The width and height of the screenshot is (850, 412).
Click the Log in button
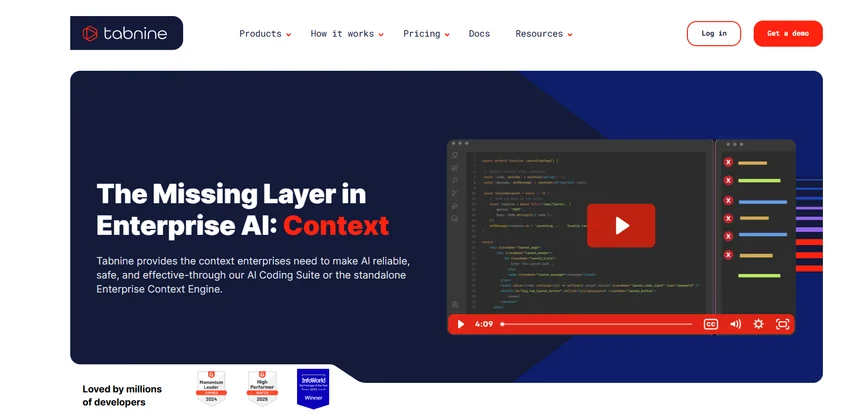(714, 34)
